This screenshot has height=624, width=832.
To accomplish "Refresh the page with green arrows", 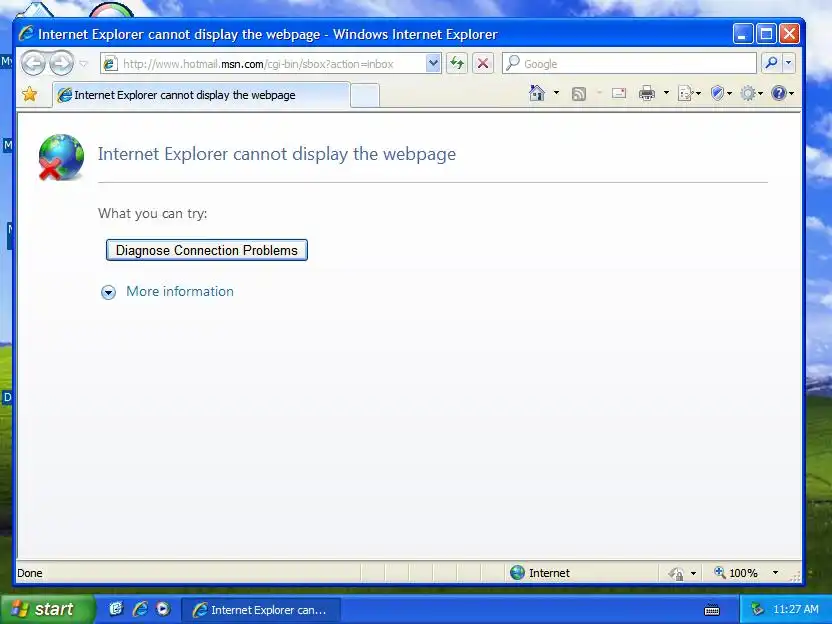I will pos(457,64).
